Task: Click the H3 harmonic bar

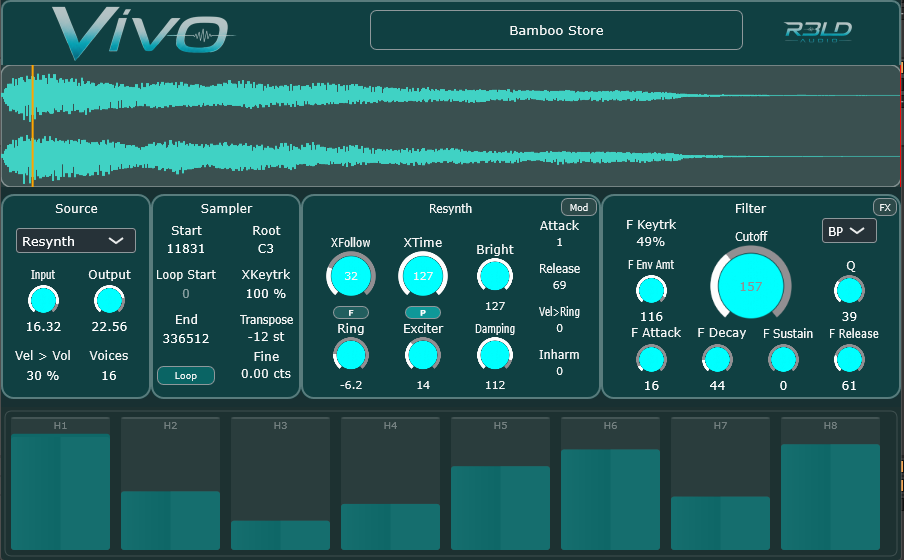Action: coord(280,484)
